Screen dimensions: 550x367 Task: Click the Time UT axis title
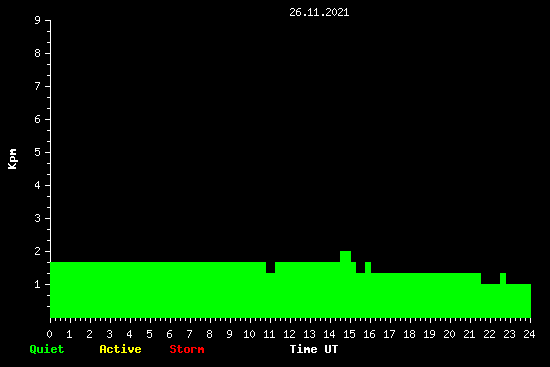click(x=314, y=349)
